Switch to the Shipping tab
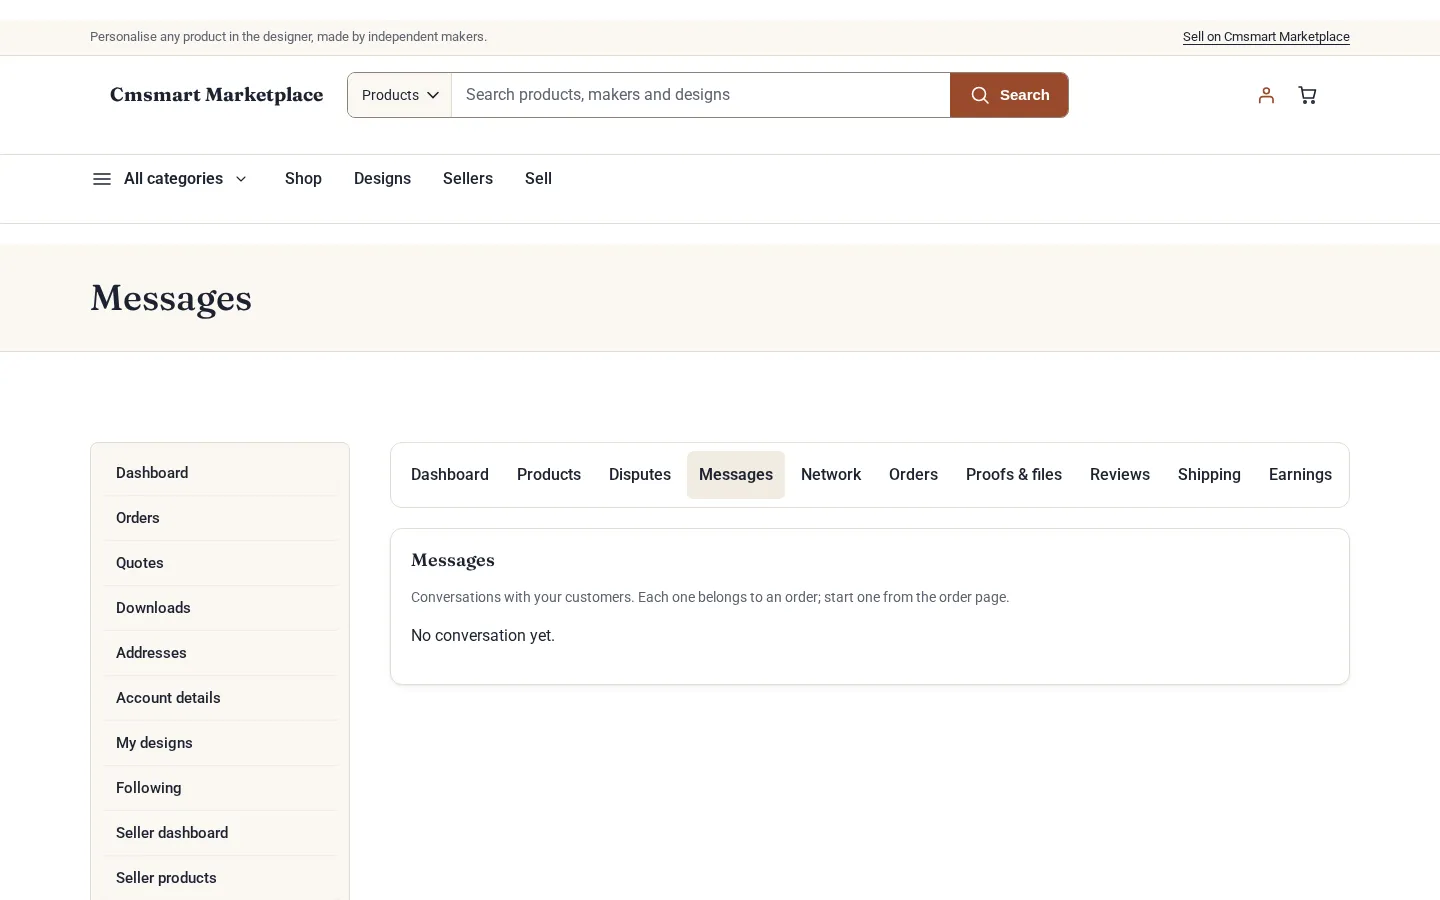The width and height of the screenshot is (1440, 900). (1209, 475)
